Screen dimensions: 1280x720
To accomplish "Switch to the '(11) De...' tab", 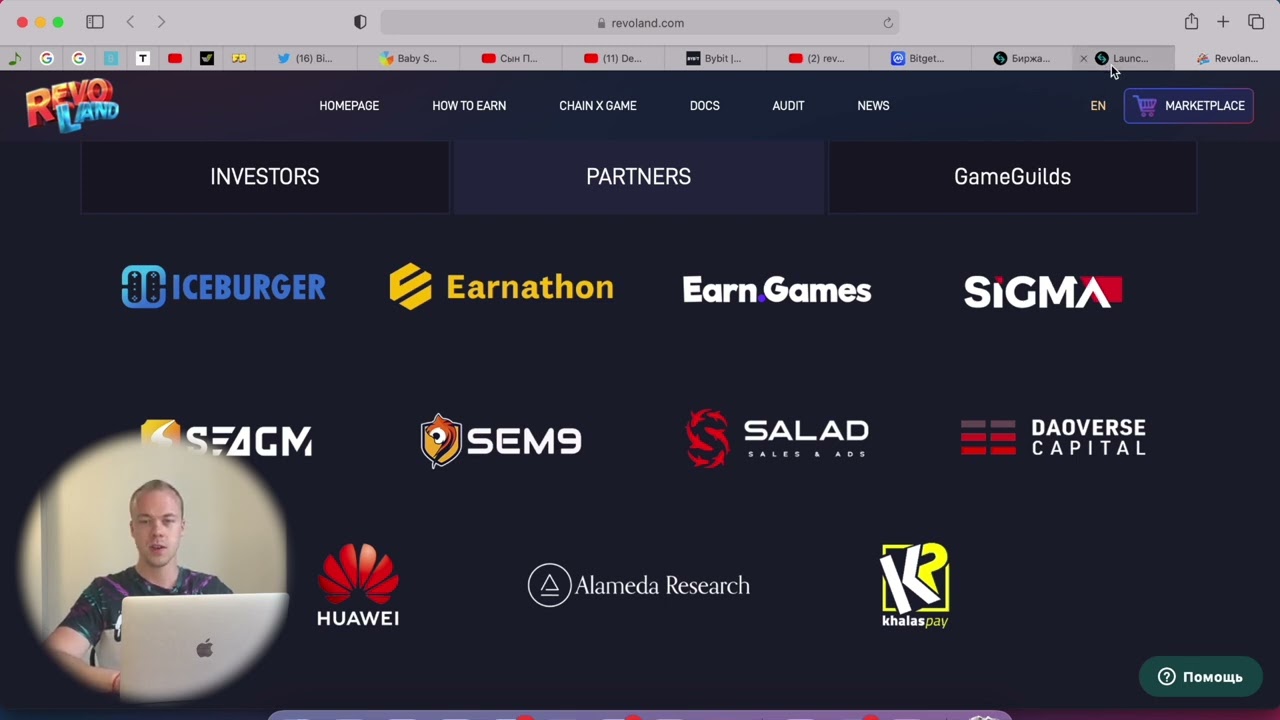I will [613, 58].
